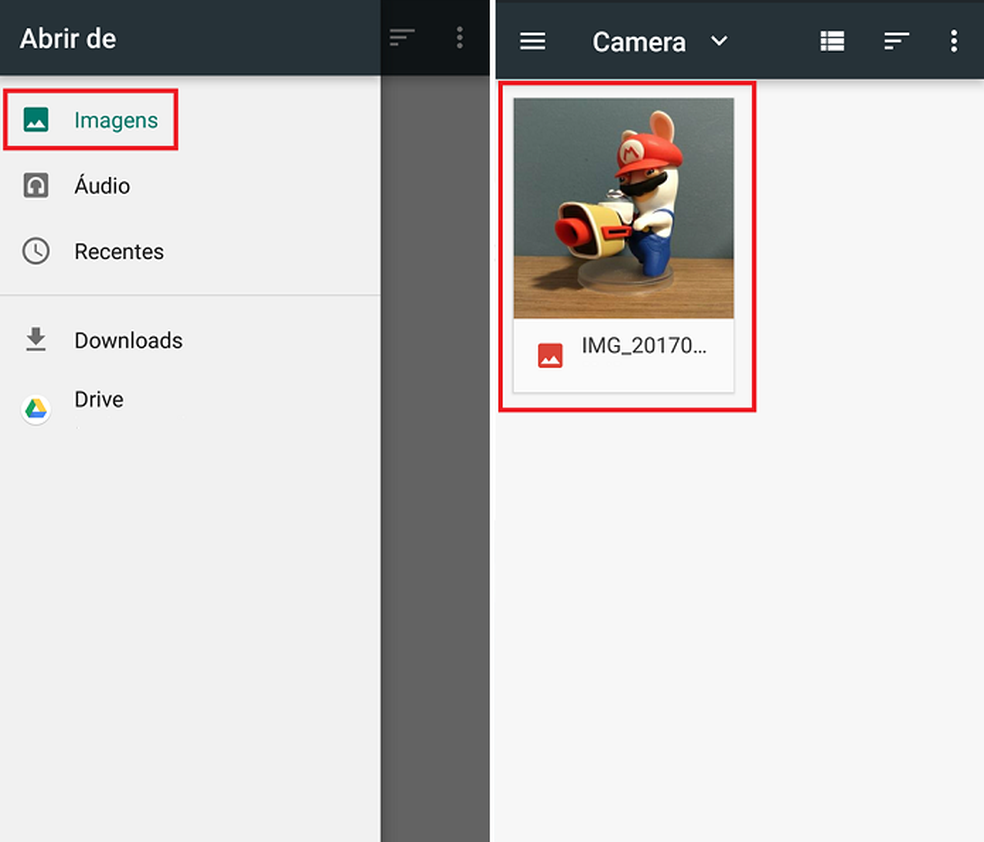The height and width of the screenshot is (842, 984).
Task: Open the hamburger menu beside Camera
Action: tap(533, 41)
